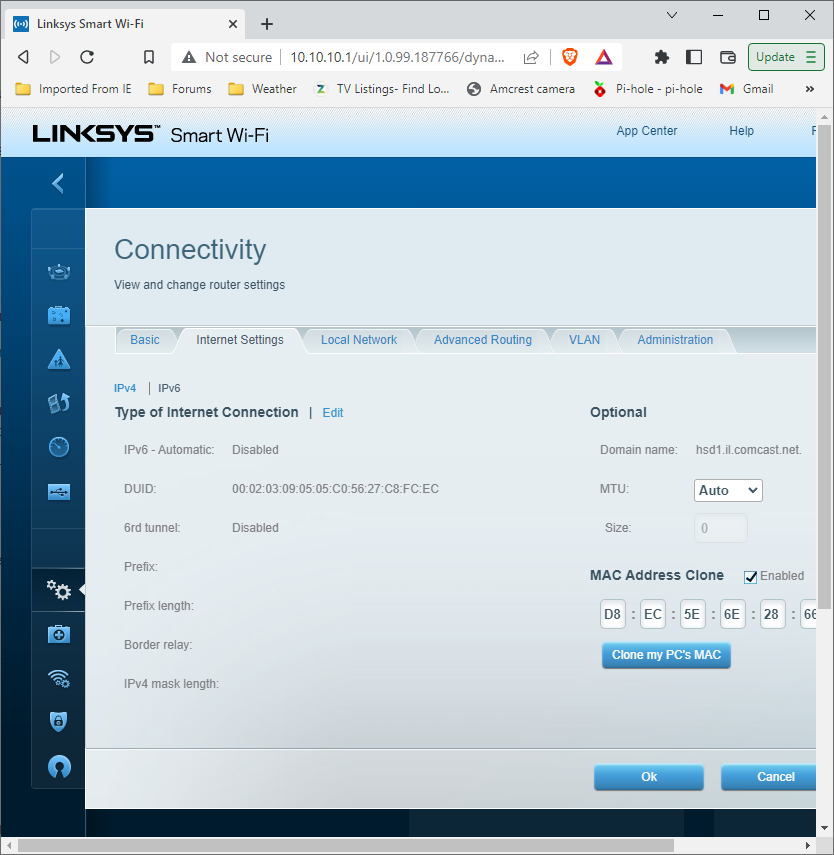Click MAC address field containing 28

coord(772,614)
